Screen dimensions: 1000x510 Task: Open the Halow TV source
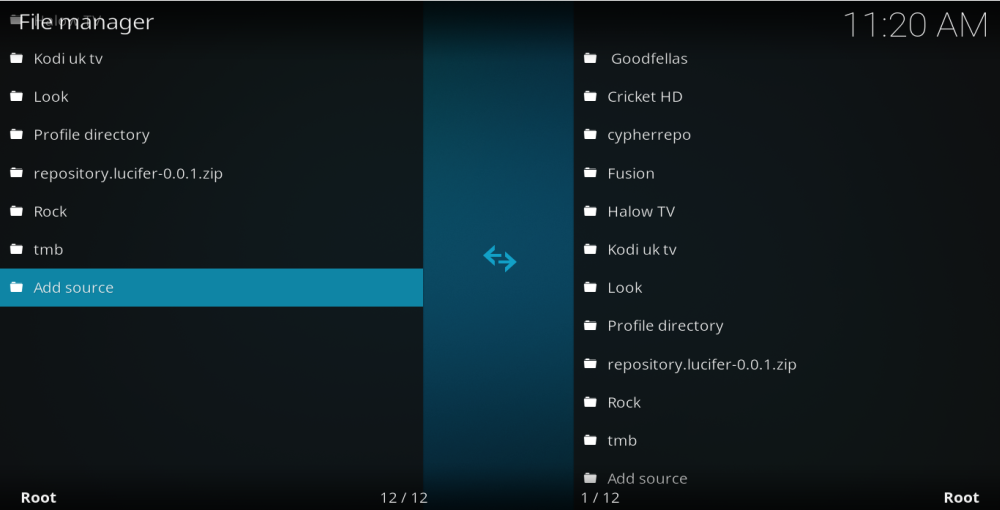[641, 212]
